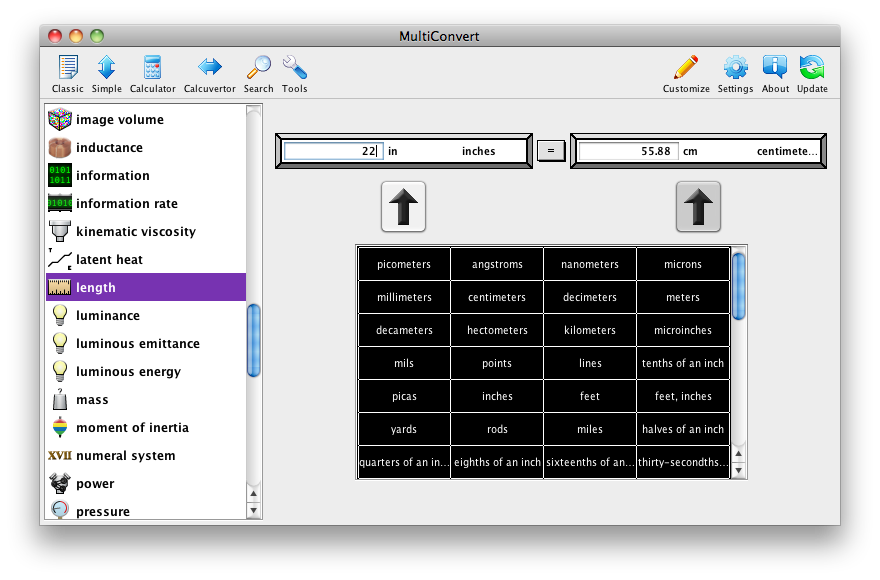Choose decimeters unit
The image size is (880, 580).
point(590,297)
